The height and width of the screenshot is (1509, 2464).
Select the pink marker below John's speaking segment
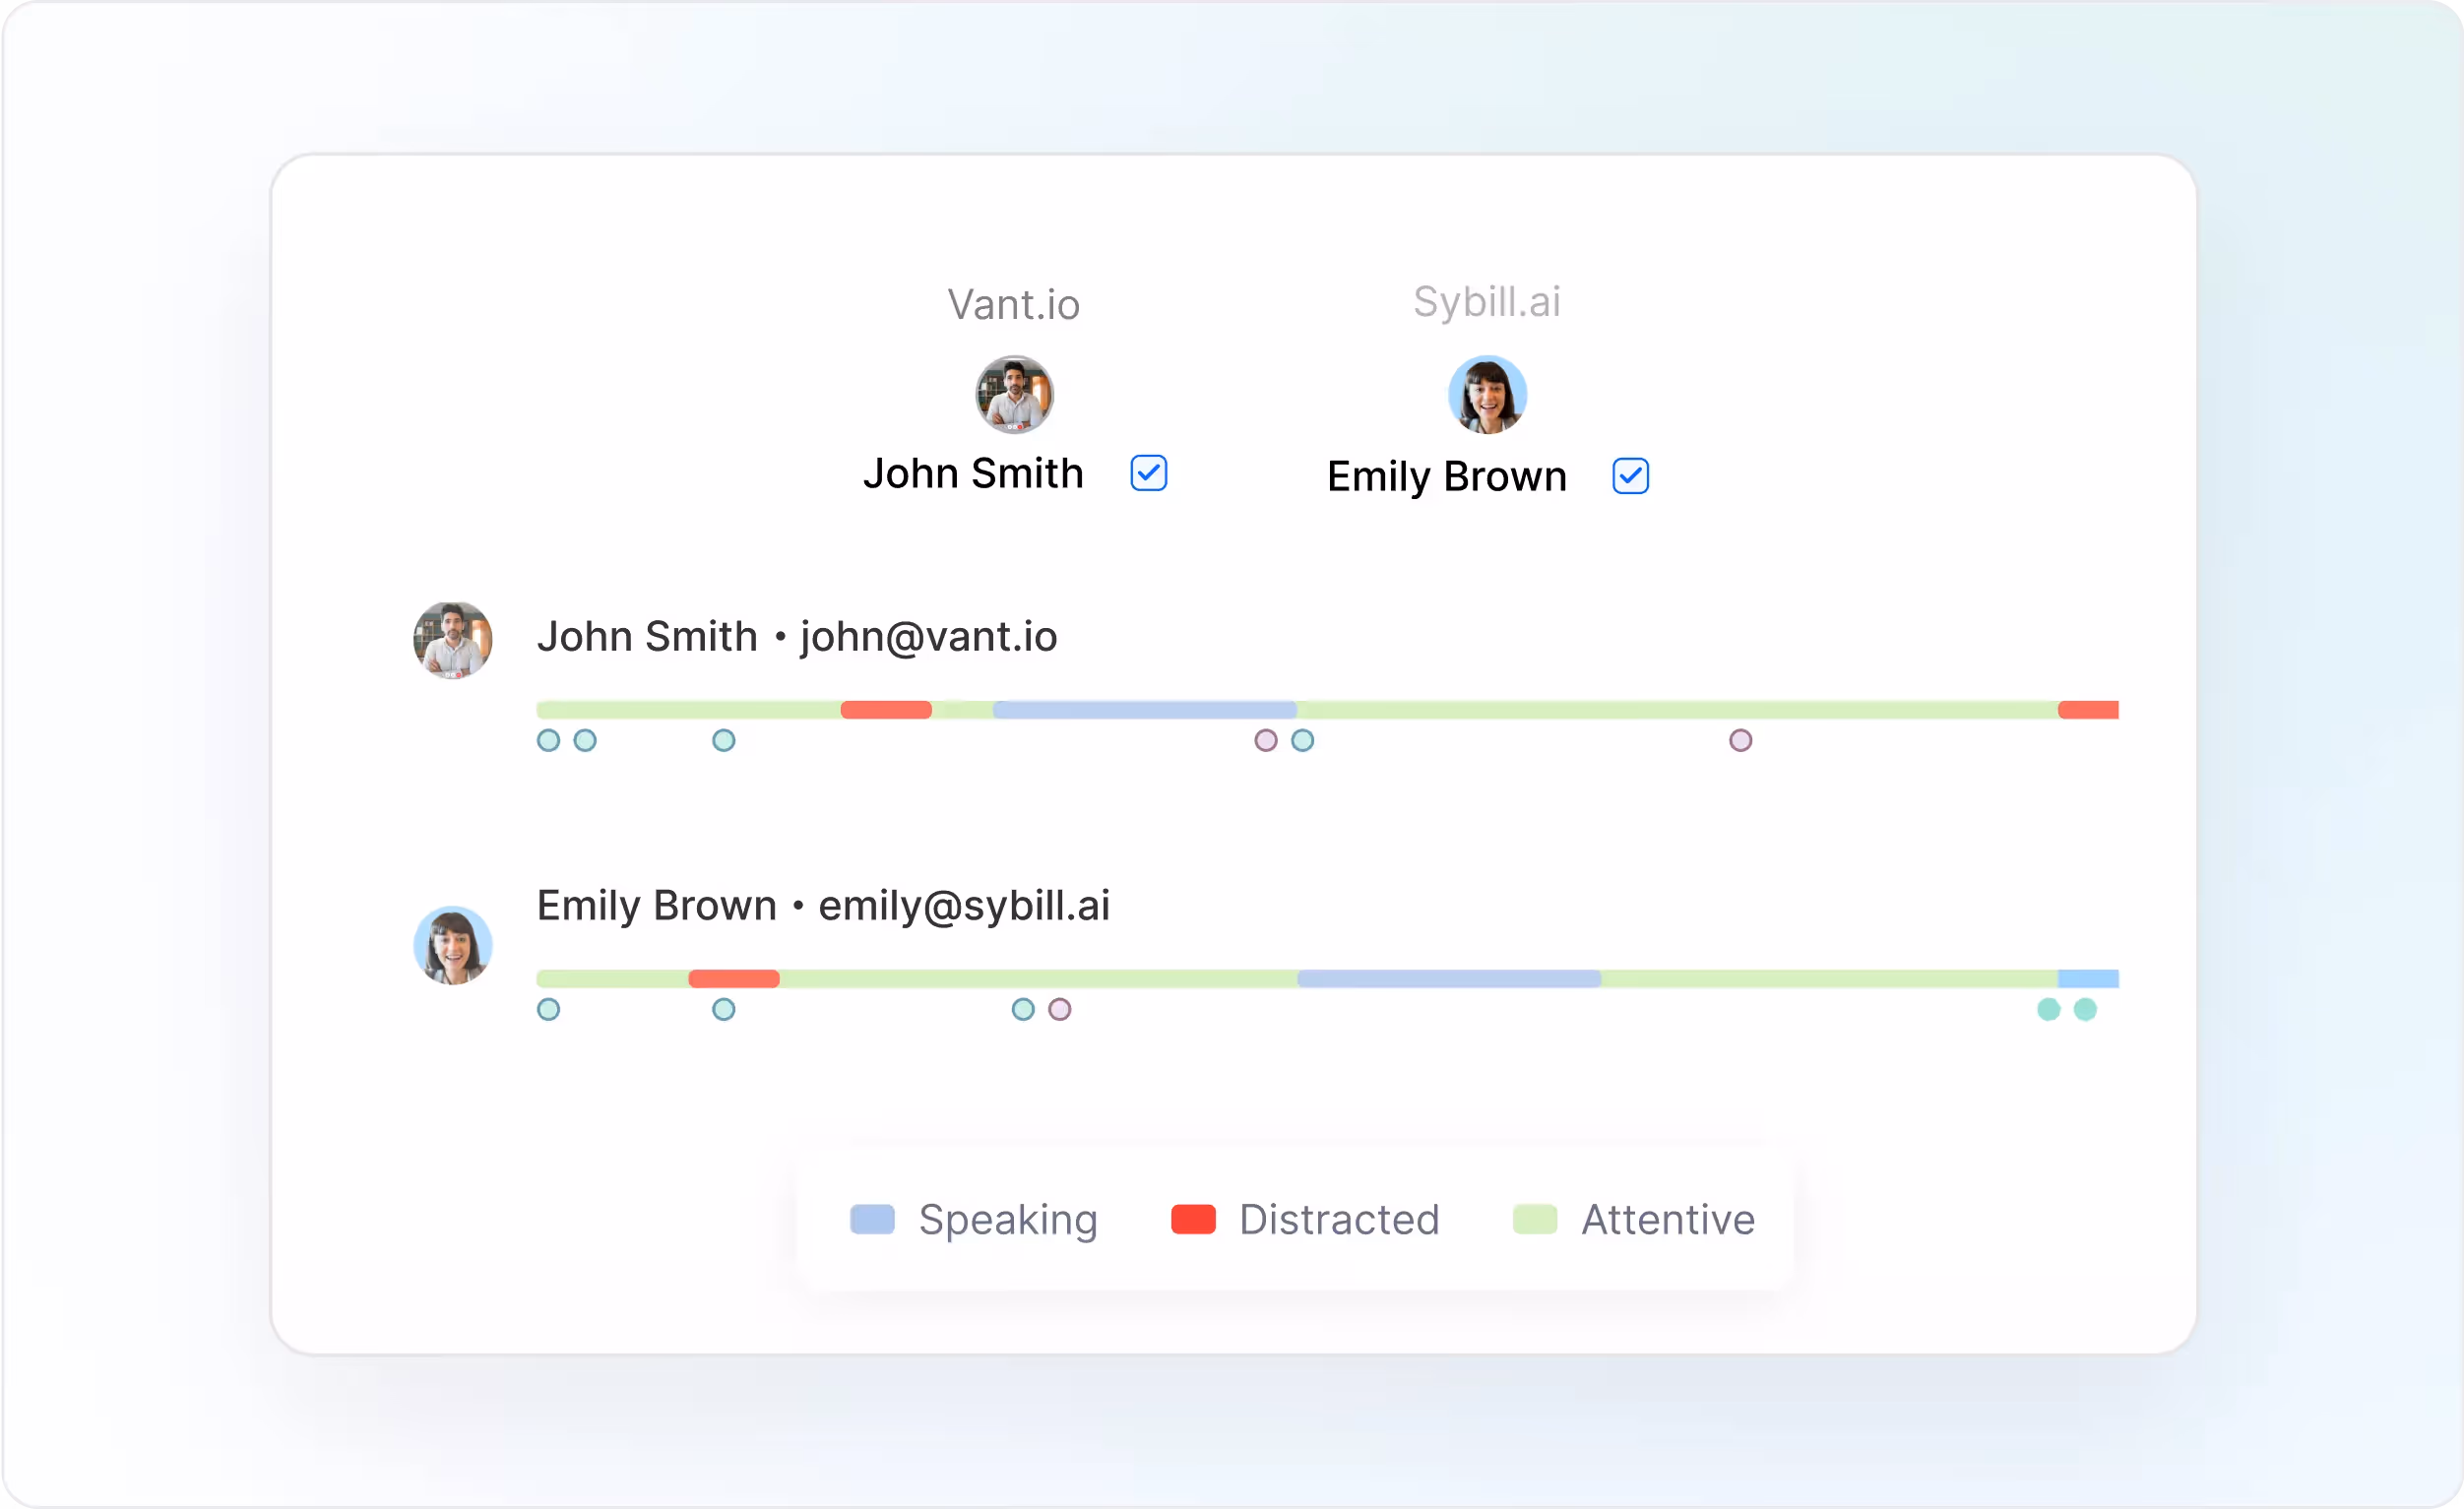pyautogui.click(x=1266, y=741)
